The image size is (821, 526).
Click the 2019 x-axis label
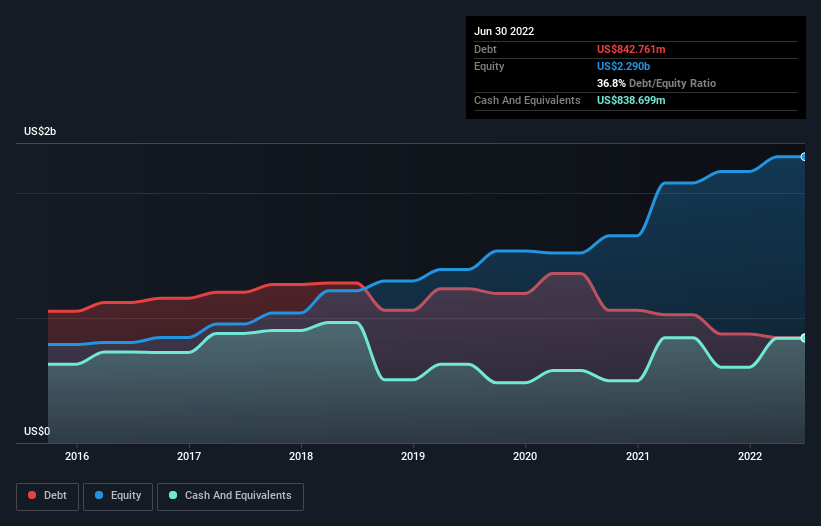pyautogui.click(x=413, y=456)
